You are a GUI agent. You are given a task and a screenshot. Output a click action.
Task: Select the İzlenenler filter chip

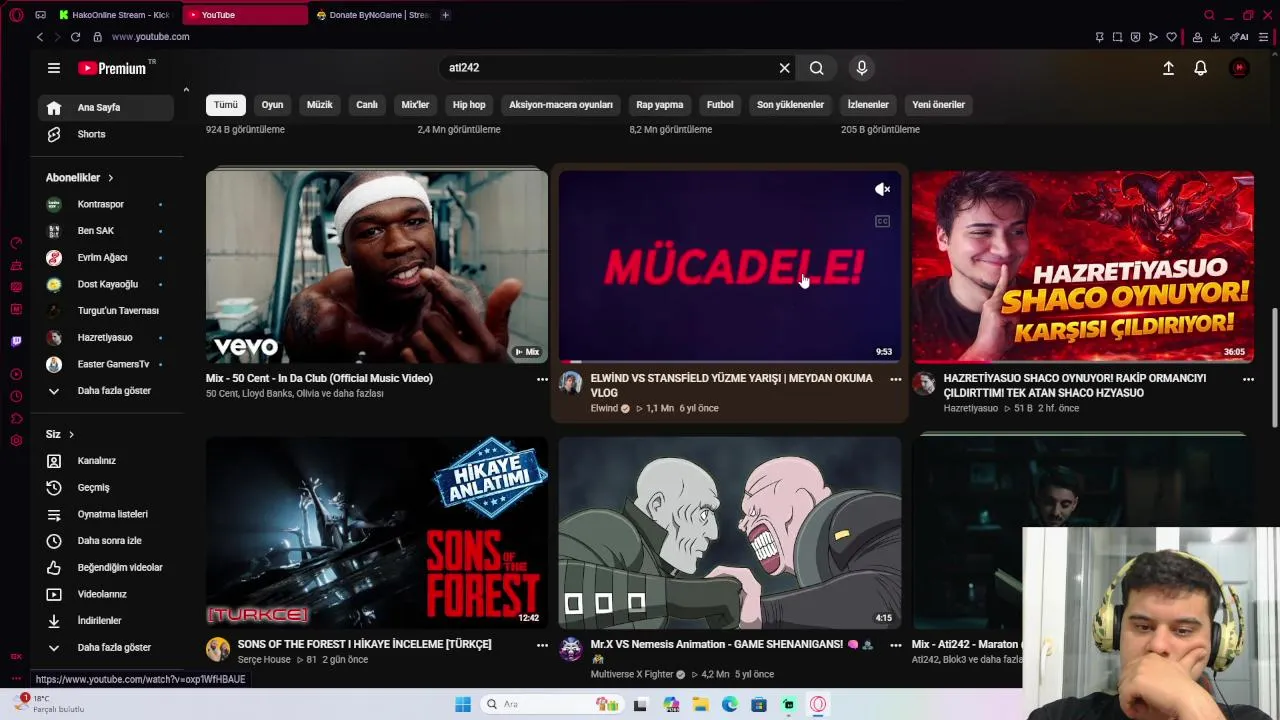pyautogui.click(x=868, y=104)
